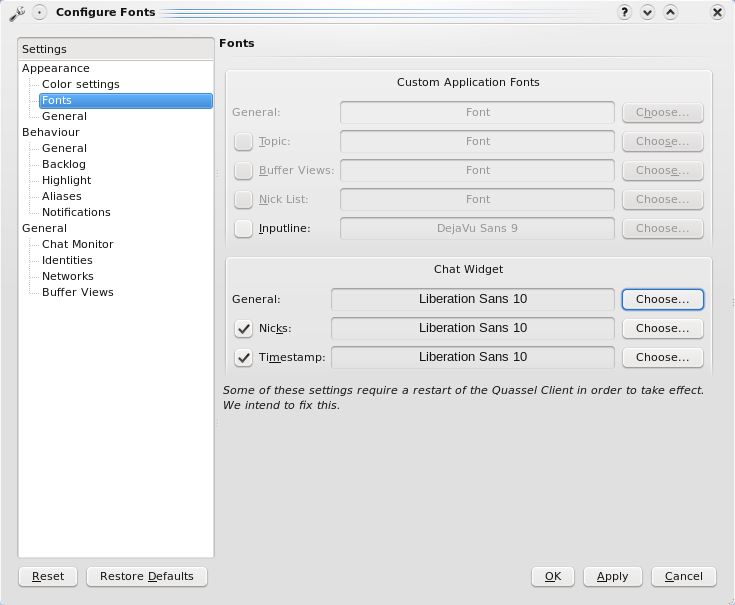Image resolution: width=735 pixels, height=605 pixels.
Task: Open Aliases settings page
Action: click(x=61, y=196)
